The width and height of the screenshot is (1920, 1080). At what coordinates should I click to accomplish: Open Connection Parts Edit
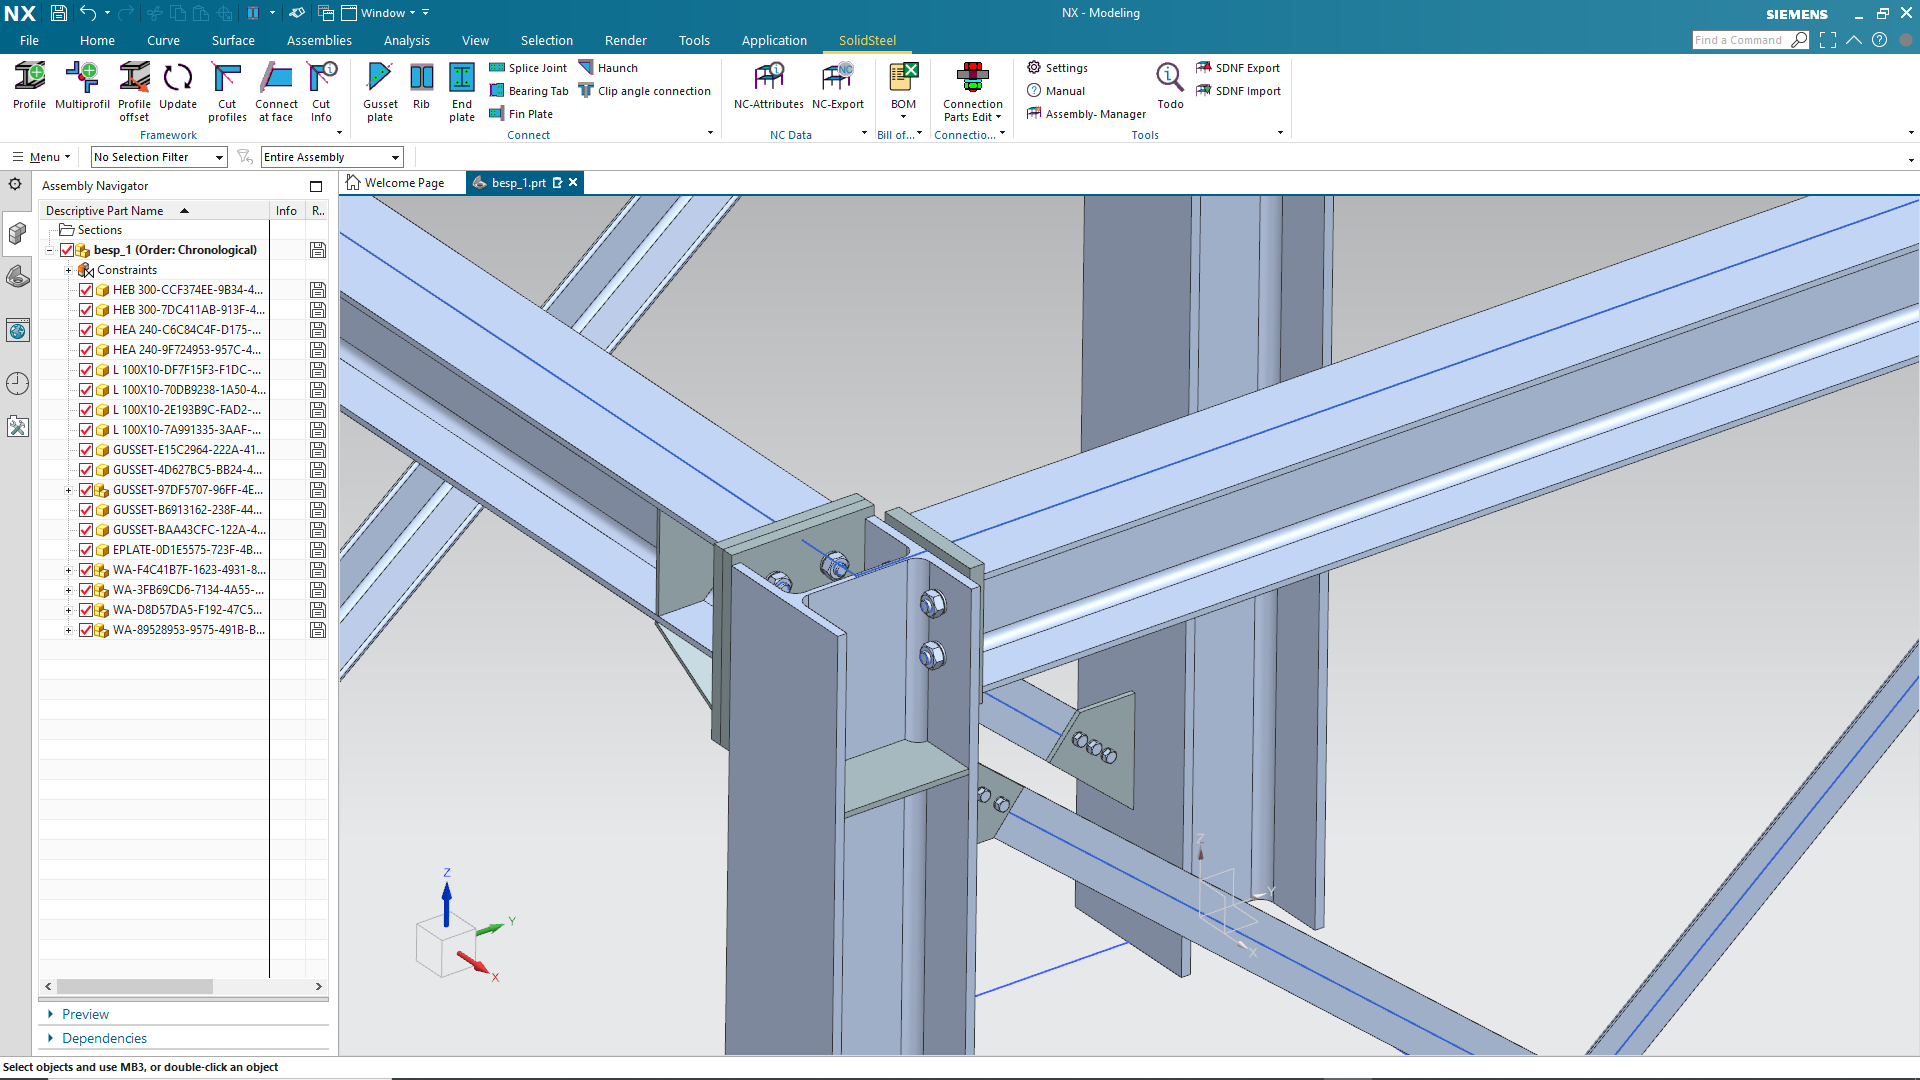[x=971, y=90]
